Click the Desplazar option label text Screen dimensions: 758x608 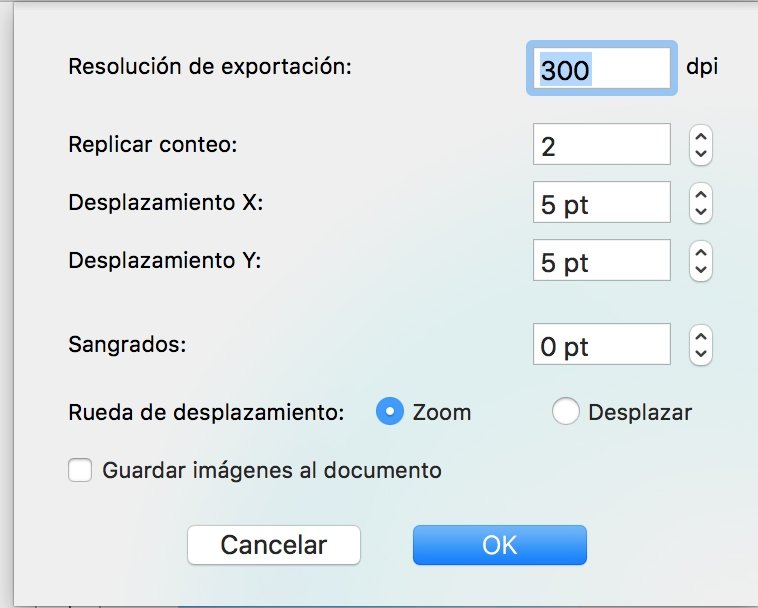[x=640, y=413]
